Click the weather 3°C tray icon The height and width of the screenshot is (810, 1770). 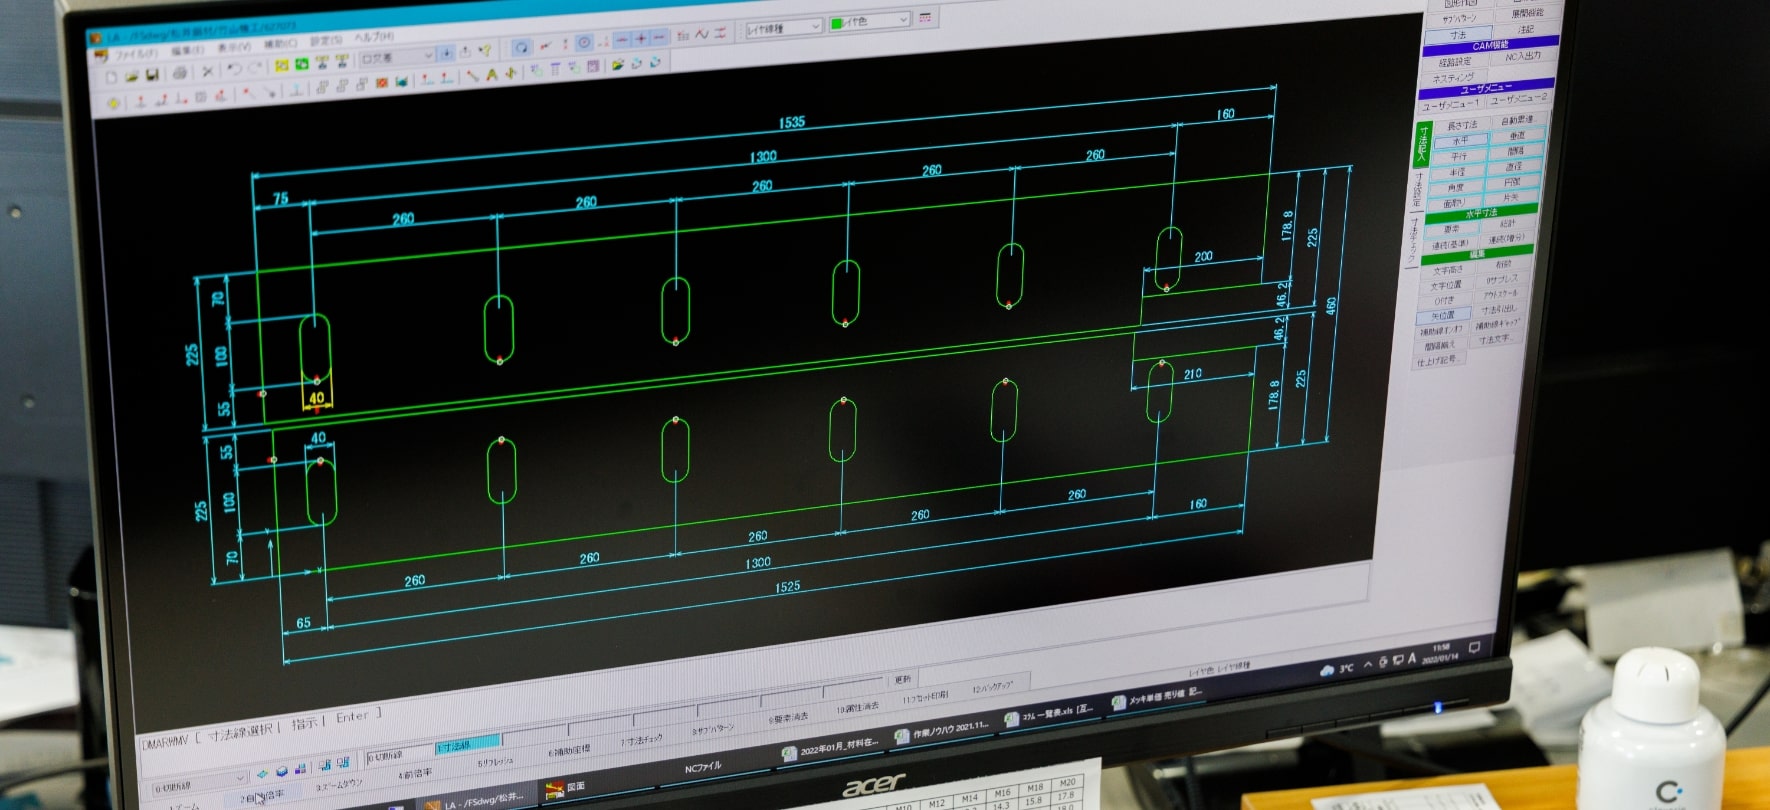click(x=1337, y=668)
